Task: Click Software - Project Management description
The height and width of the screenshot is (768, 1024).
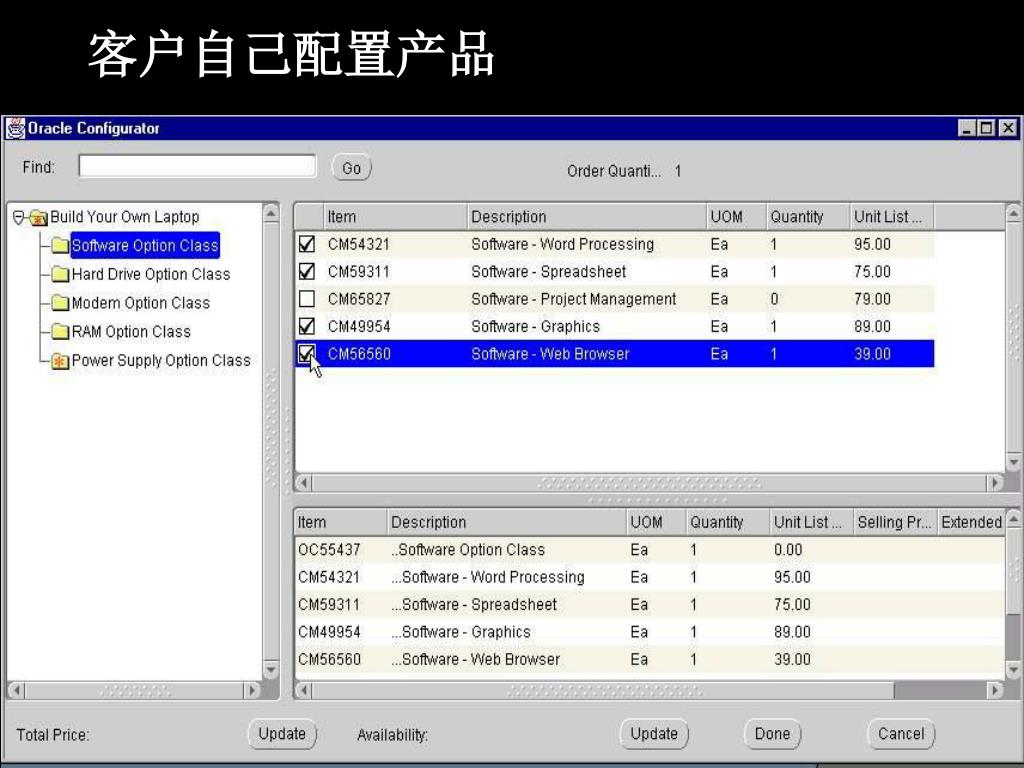Action: coord(574,299)
